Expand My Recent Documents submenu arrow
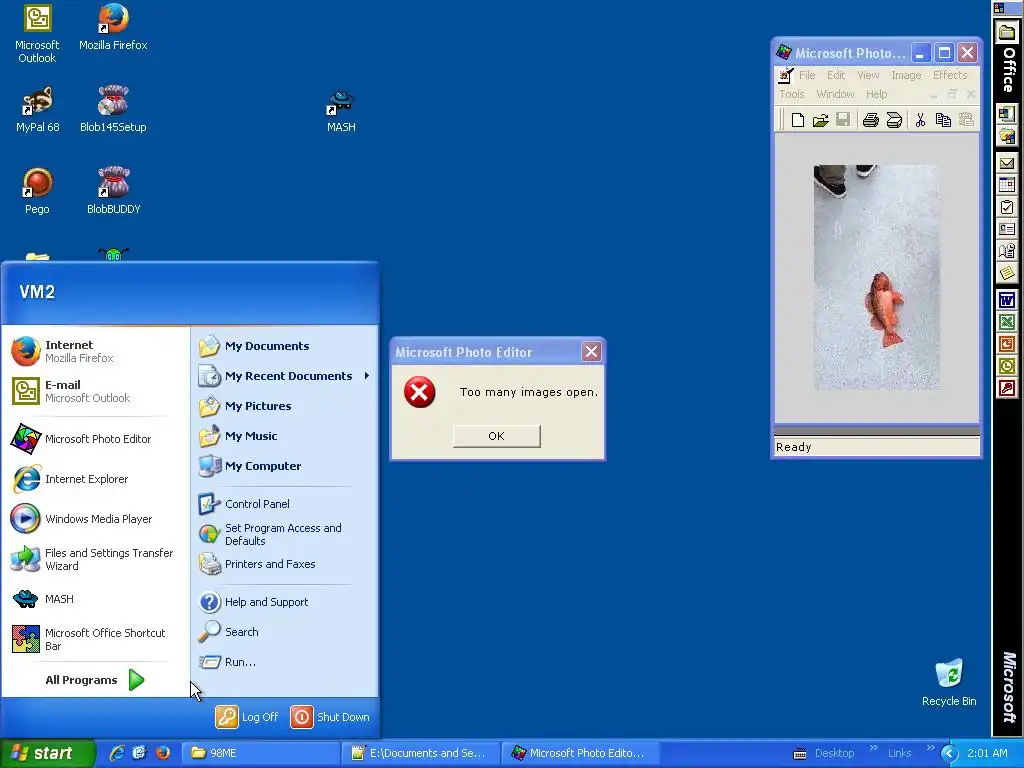Image resolution: width=1024 pixels, height=768 pixels. (x=366, y=376)
